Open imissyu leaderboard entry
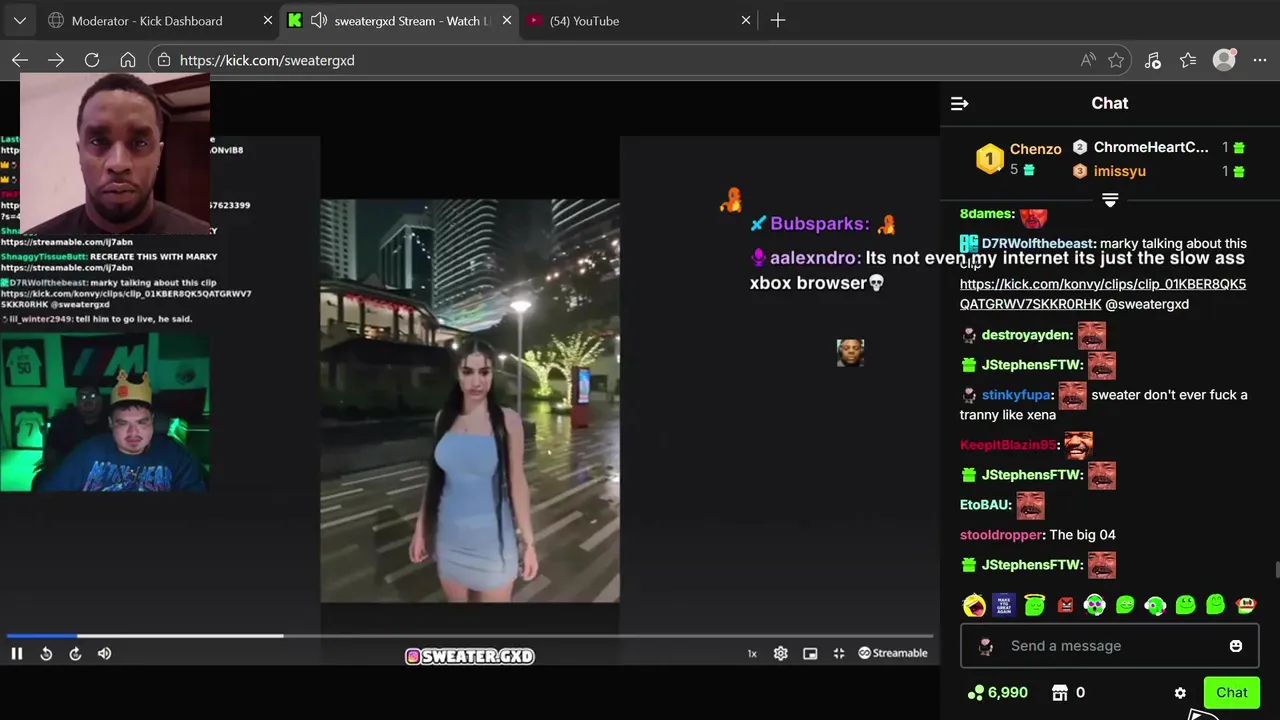 point(1119,171)
